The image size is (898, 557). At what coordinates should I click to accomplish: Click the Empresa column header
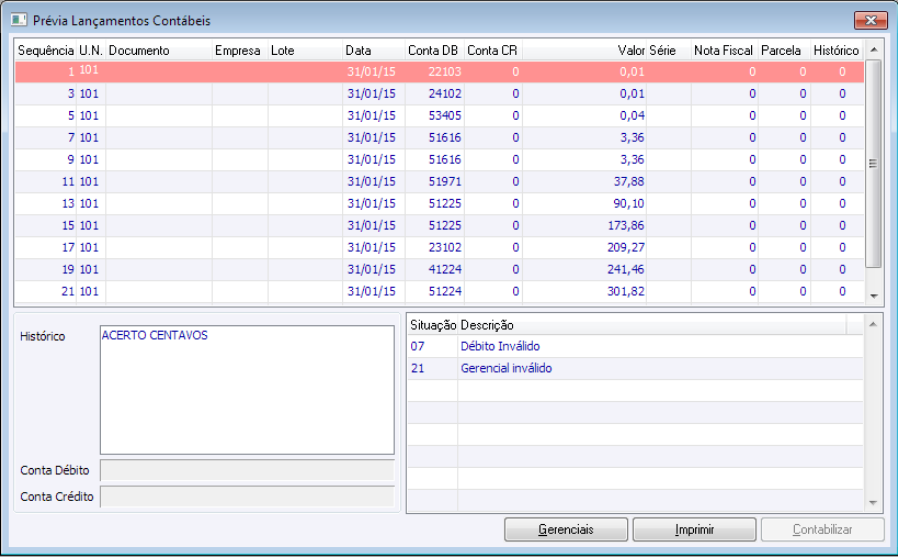coord(240,50)
